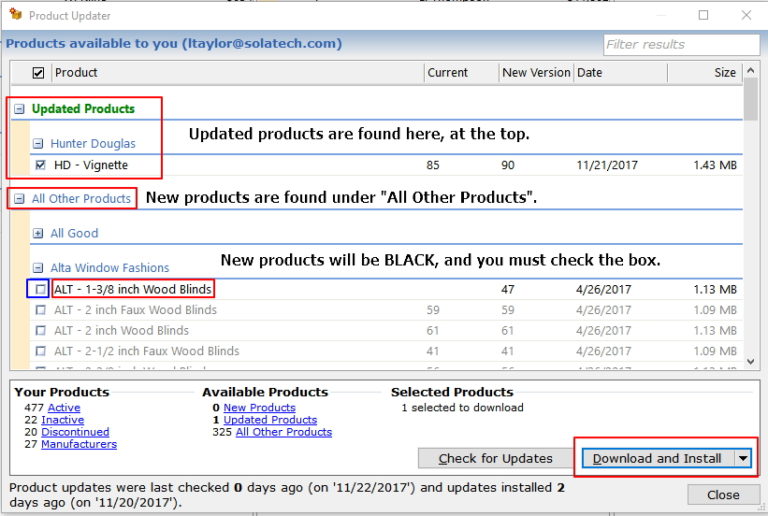The image size is (768, 516).
Task: Maximize the Product Updater window
Action: [703, 15]
